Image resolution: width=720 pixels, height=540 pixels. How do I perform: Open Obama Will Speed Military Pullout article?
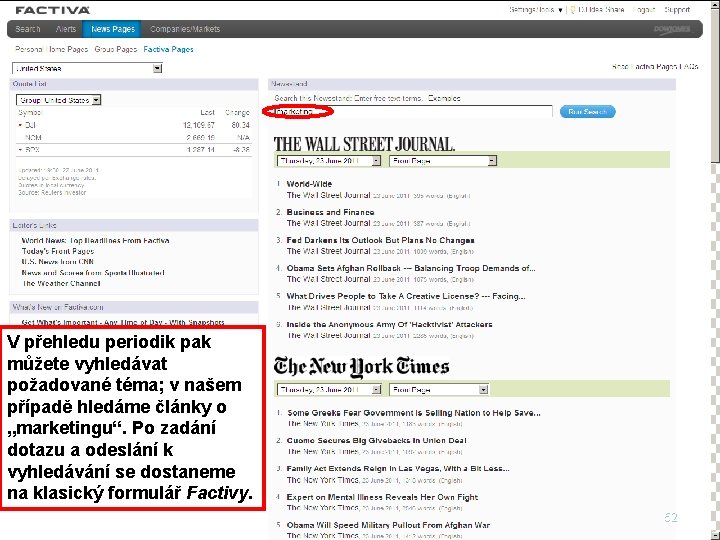pos(388,525)
